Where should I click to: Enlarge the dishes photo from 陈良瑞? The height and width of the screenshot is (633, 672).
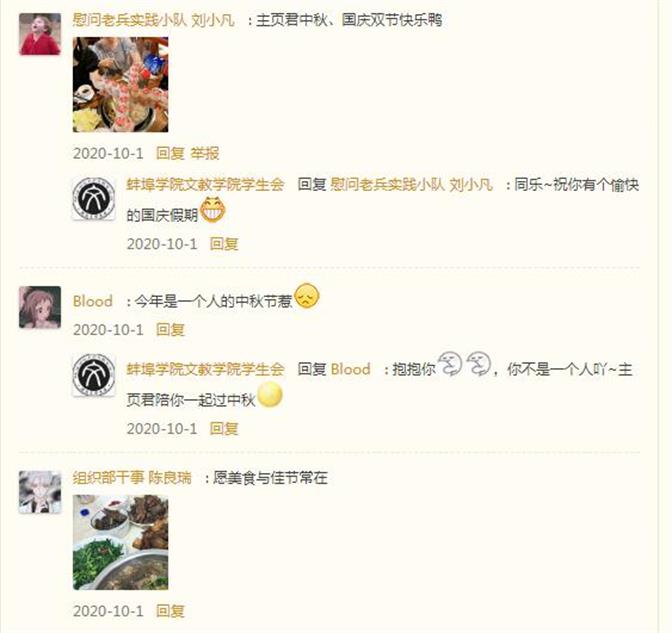click(120, 542)
